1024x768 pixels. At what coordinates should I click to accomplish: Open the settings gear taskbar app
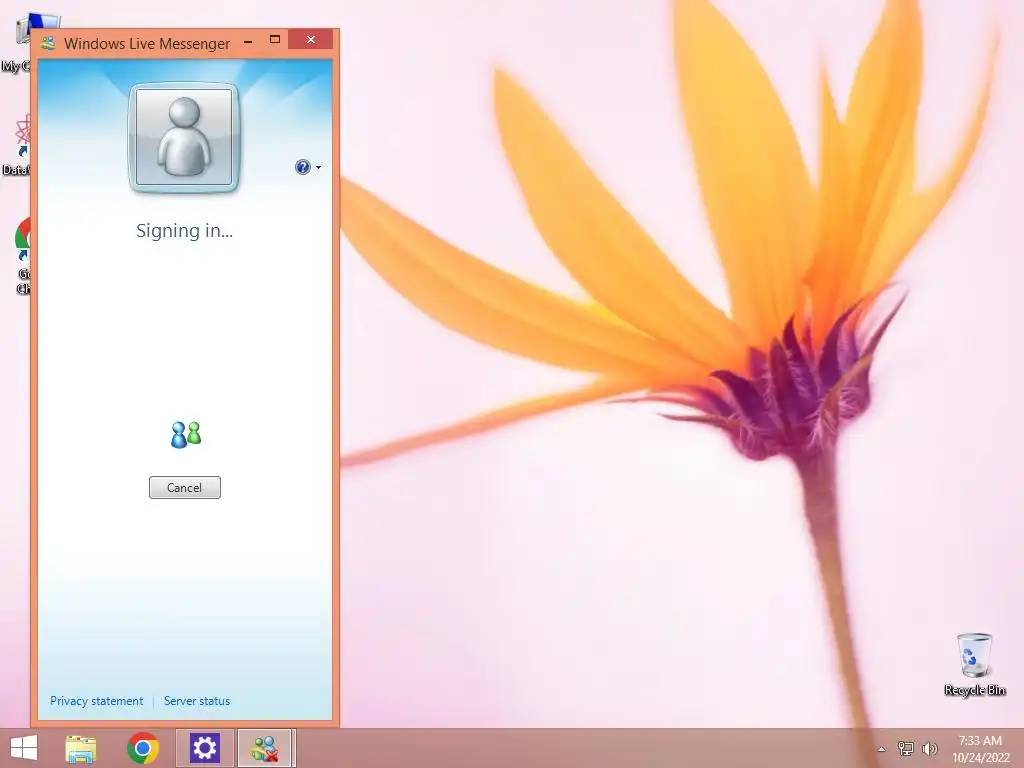tap(204, 748)
